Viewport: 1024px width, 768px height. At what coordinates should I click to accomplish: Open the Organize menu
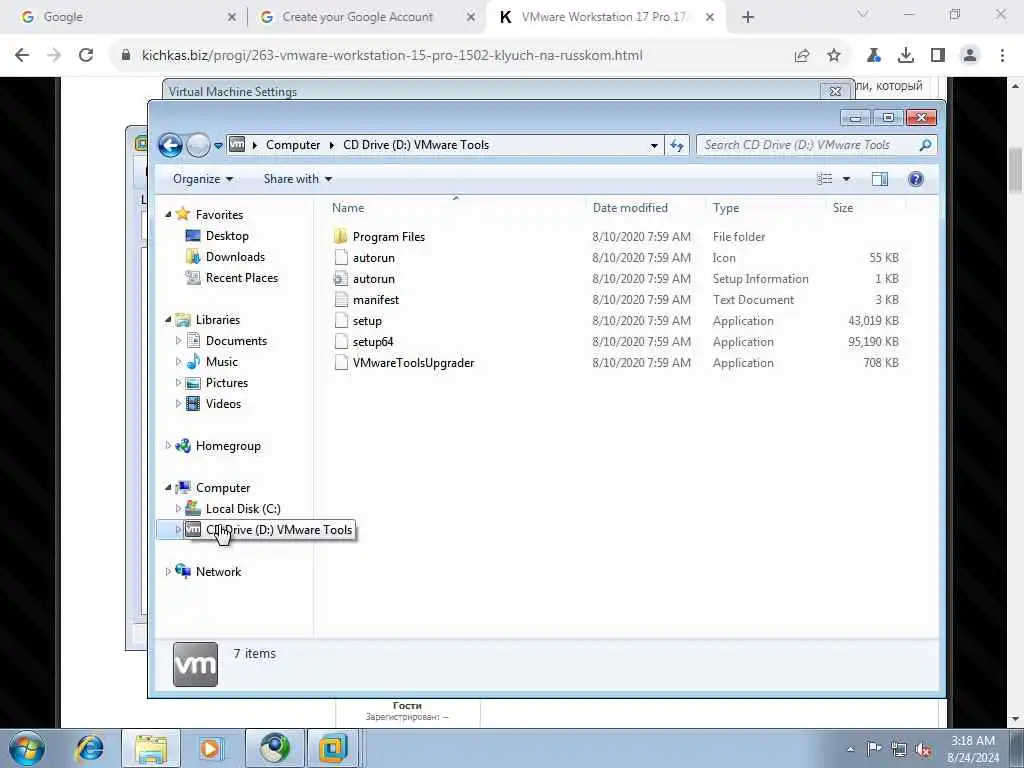pos(202,179)
